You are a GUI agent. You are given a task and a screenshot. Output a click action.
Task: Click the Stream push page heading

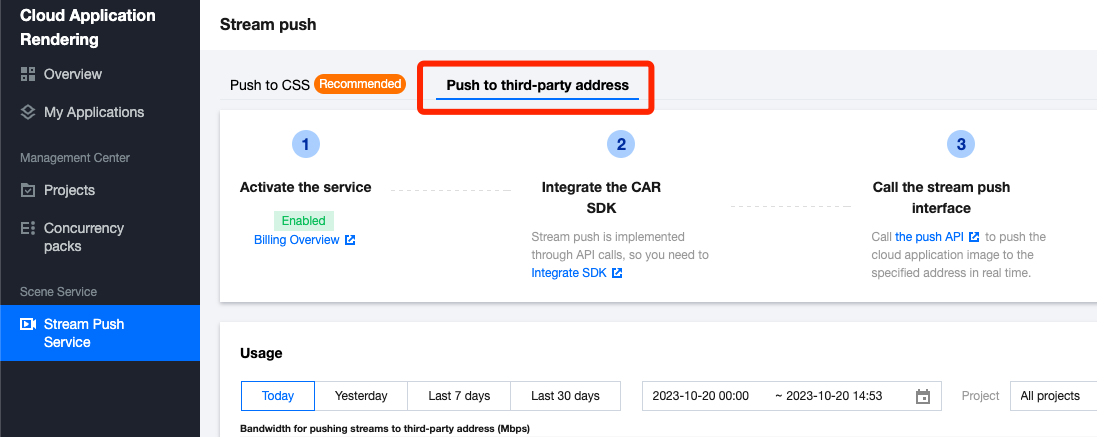(x=268, y=24)
